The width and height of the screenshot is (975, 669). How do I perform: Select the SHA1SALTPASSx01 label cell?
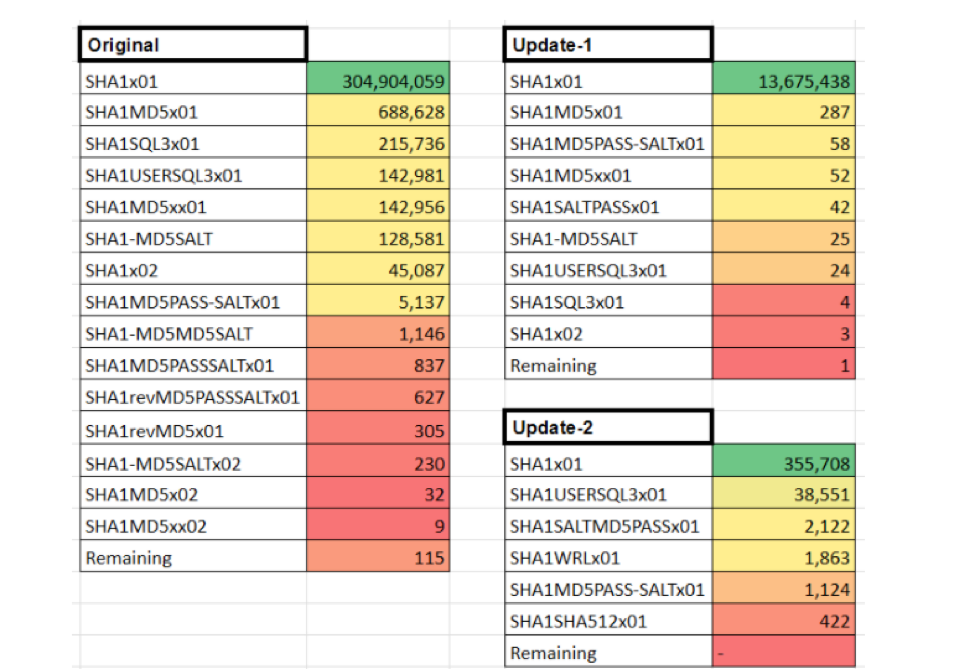pyautogui.click(x=608, y=208)
